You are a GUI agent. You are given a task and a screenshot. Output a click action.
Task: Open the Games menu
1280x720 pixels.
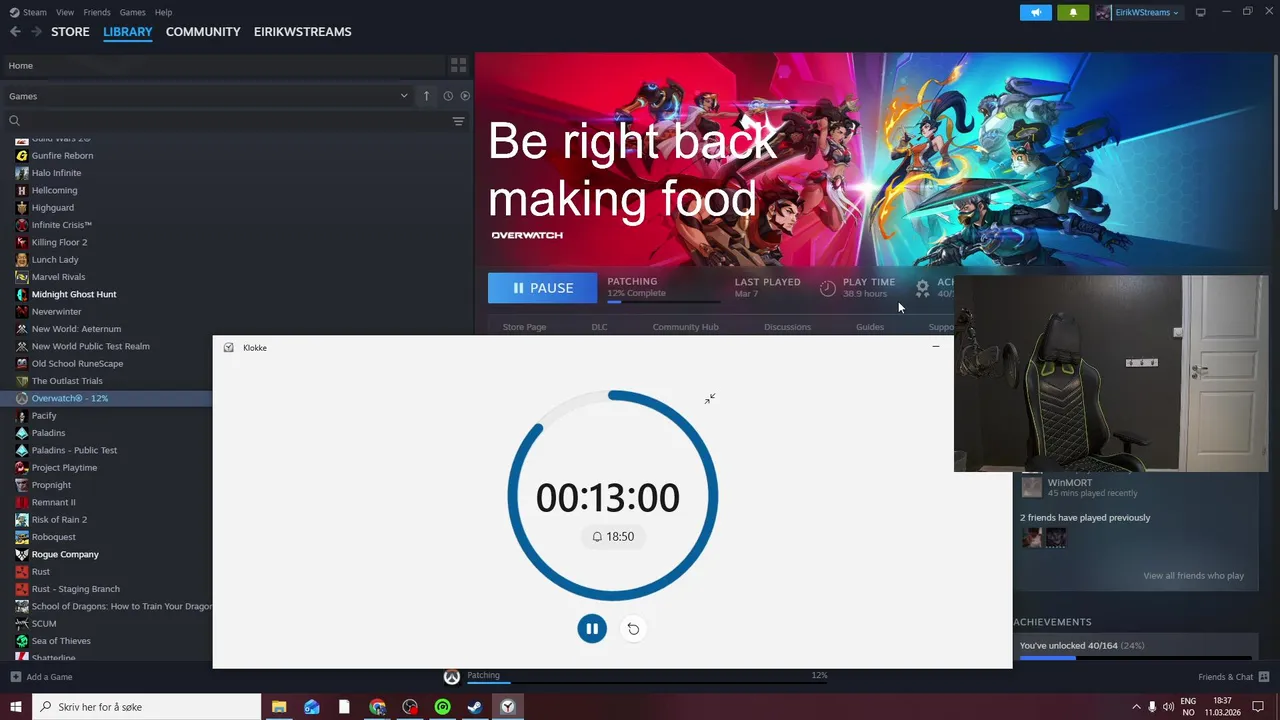tap(132, 12)
